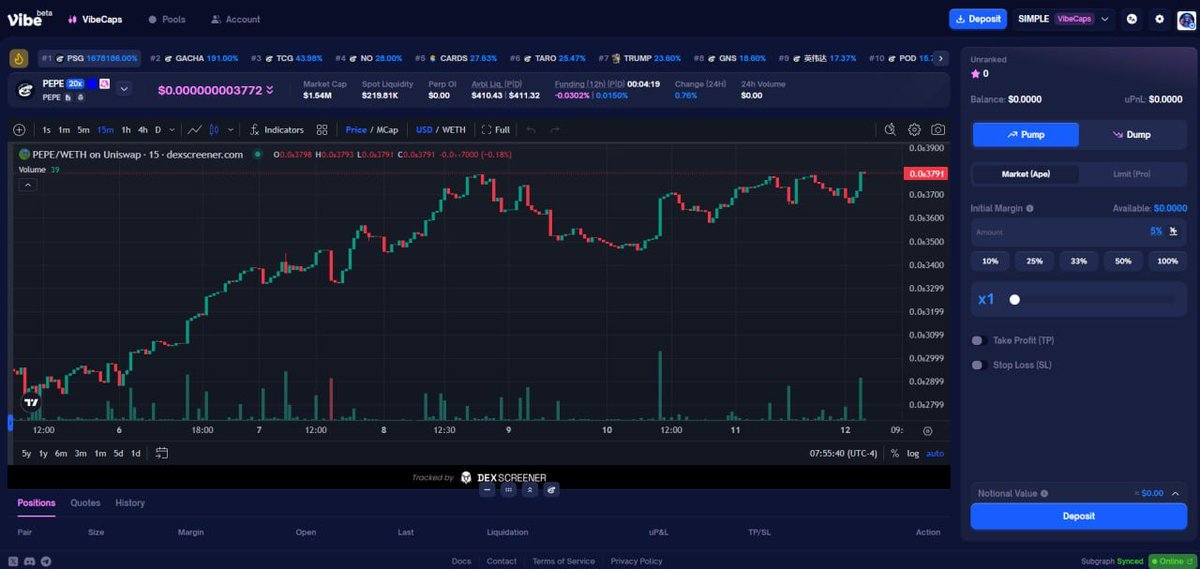
Task: Collapse the Volume indicator legend
Action: click(x=27, y=185)
